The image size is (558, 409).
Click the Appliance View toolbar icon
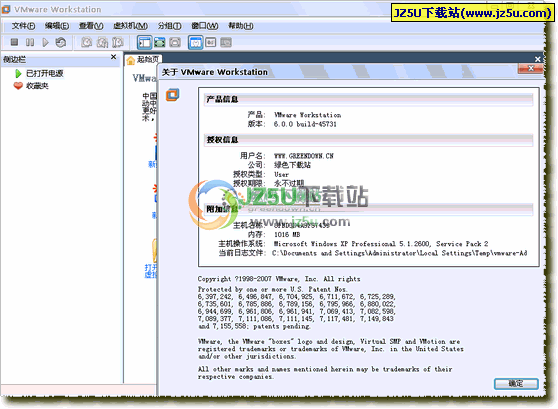[x=226, y=43]
